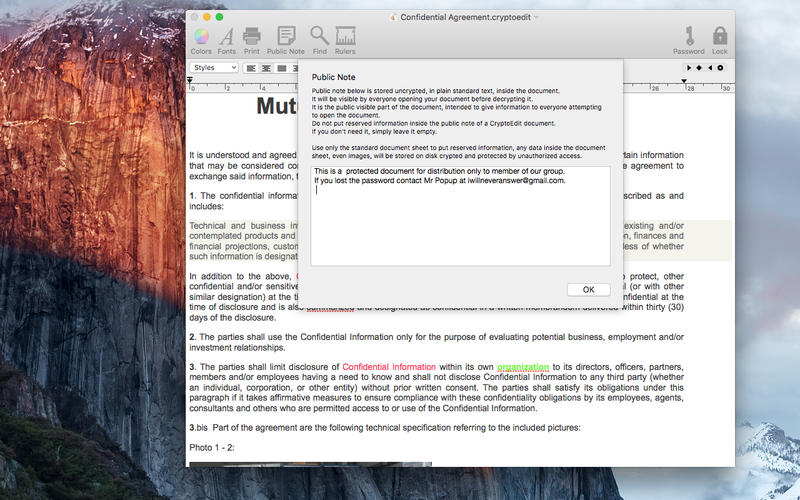The image size is (800, 500).
Task: Click note line 'This is a protected document'
Action: (439, 171)
